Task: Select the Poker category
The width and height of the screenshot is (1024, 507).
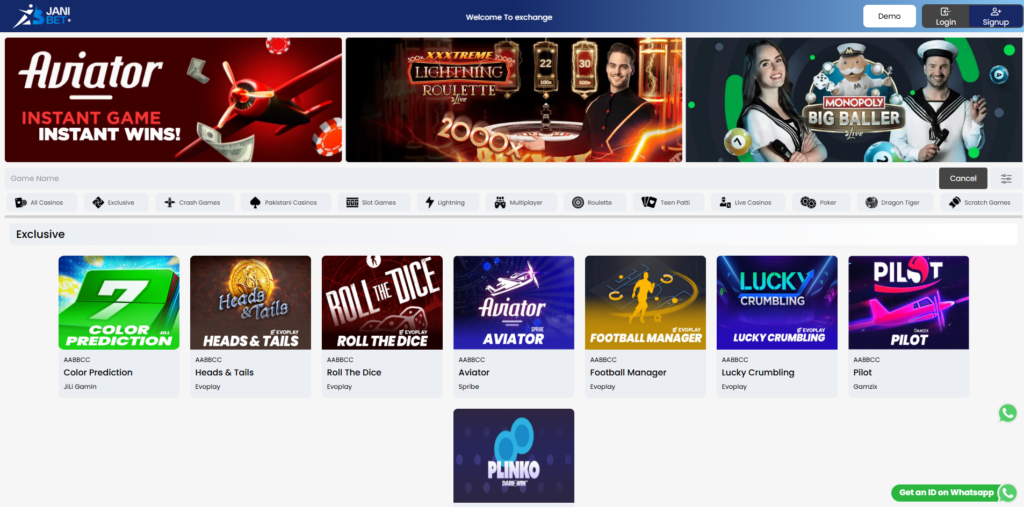Action: 819,202
